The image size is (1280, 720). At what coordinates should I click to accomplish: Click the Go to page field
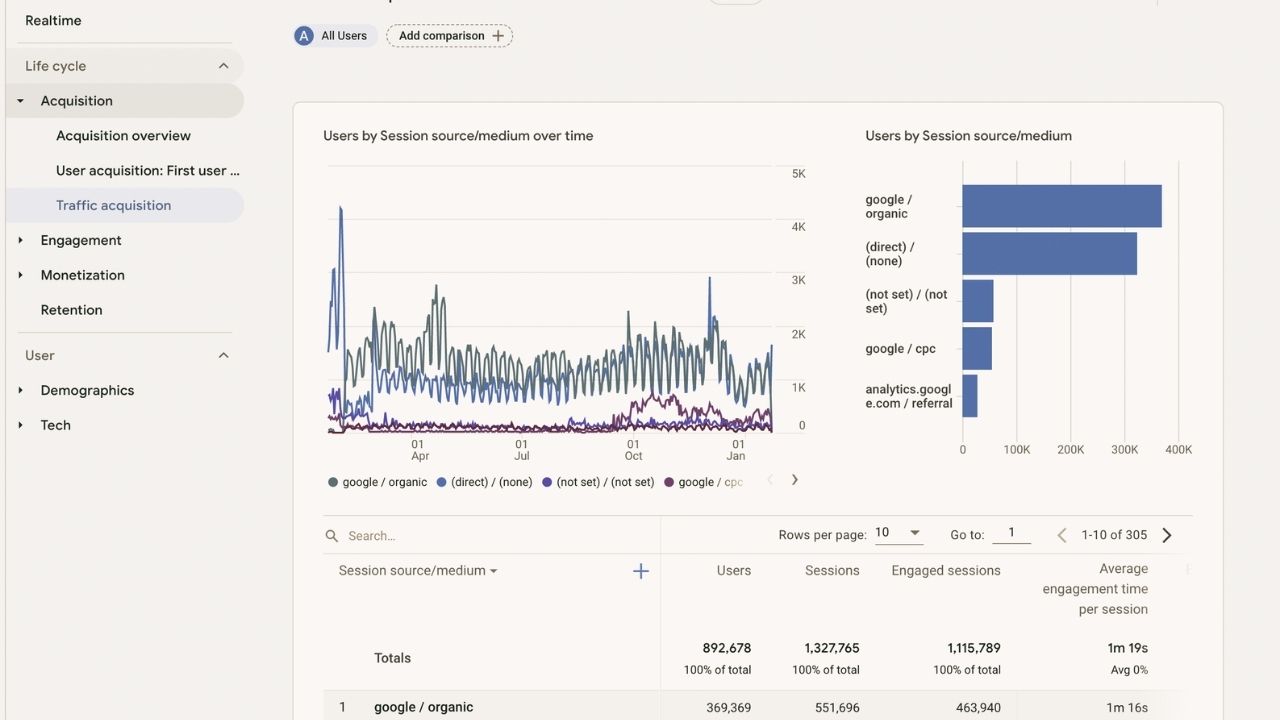1011,534
